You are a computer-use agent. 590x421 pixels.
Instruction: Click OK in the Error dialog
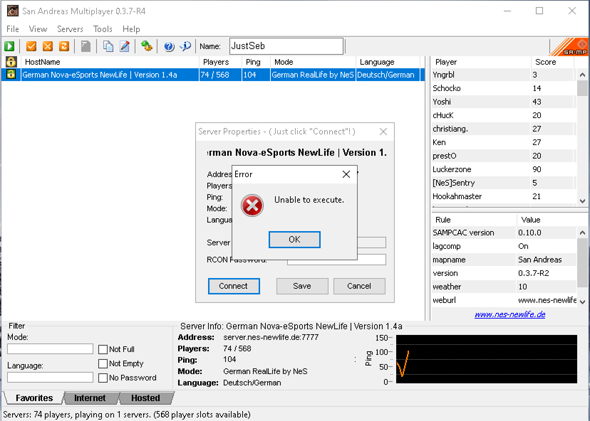coord(294,240)
